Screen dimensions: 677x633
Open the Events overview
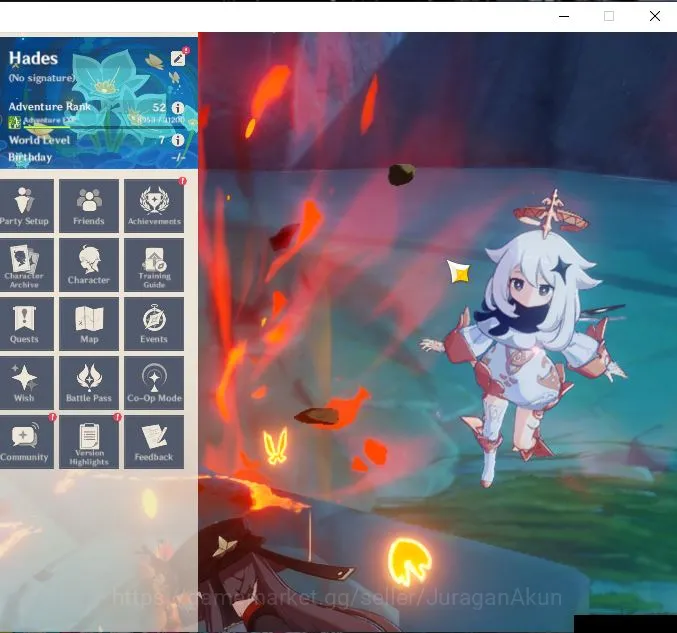click(x=154, y=324)
